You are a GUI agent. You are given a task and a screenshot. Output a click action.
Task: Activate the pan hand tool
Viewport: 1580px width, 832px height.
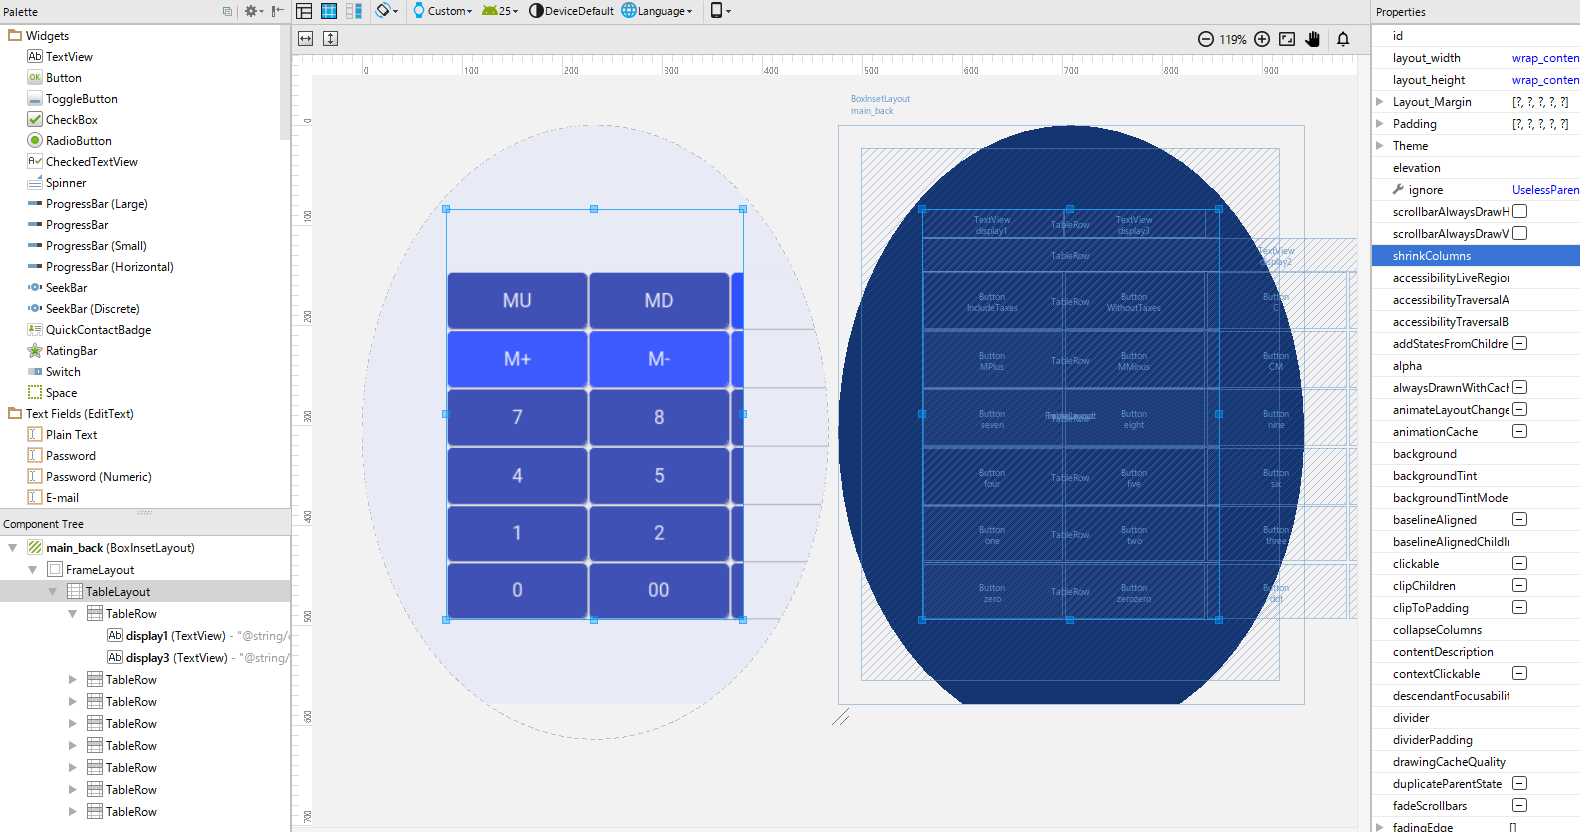[1313, 39]
